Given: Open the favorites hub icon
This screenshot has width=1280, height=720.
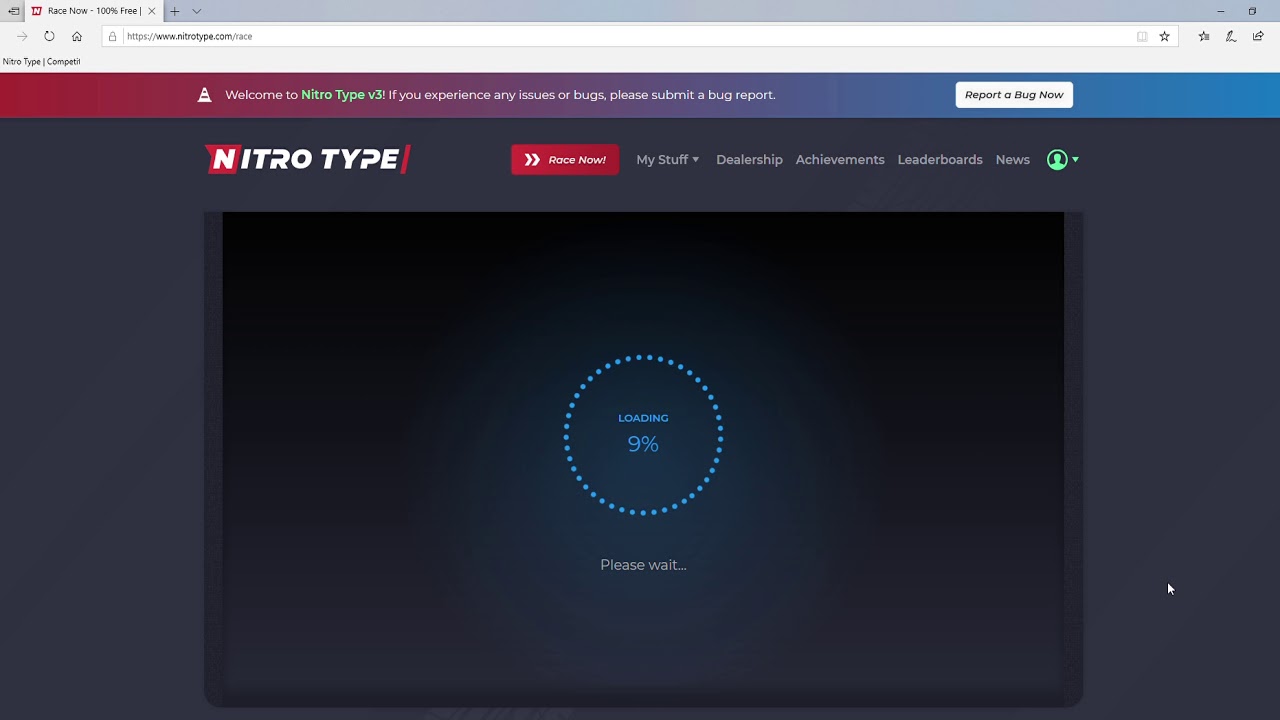Looking at the screenshot, I should coord(1204,36).
